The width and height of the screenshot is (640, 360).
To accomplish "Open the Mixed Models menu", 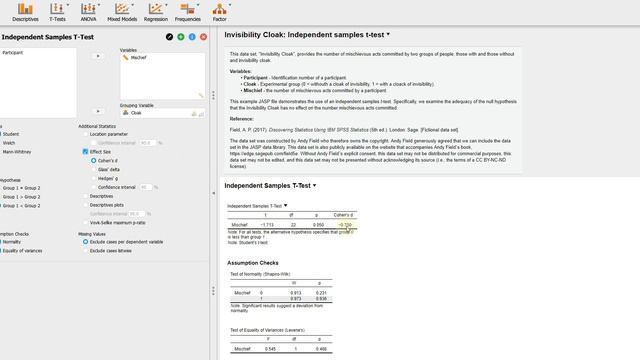I will tap(122, 12).
